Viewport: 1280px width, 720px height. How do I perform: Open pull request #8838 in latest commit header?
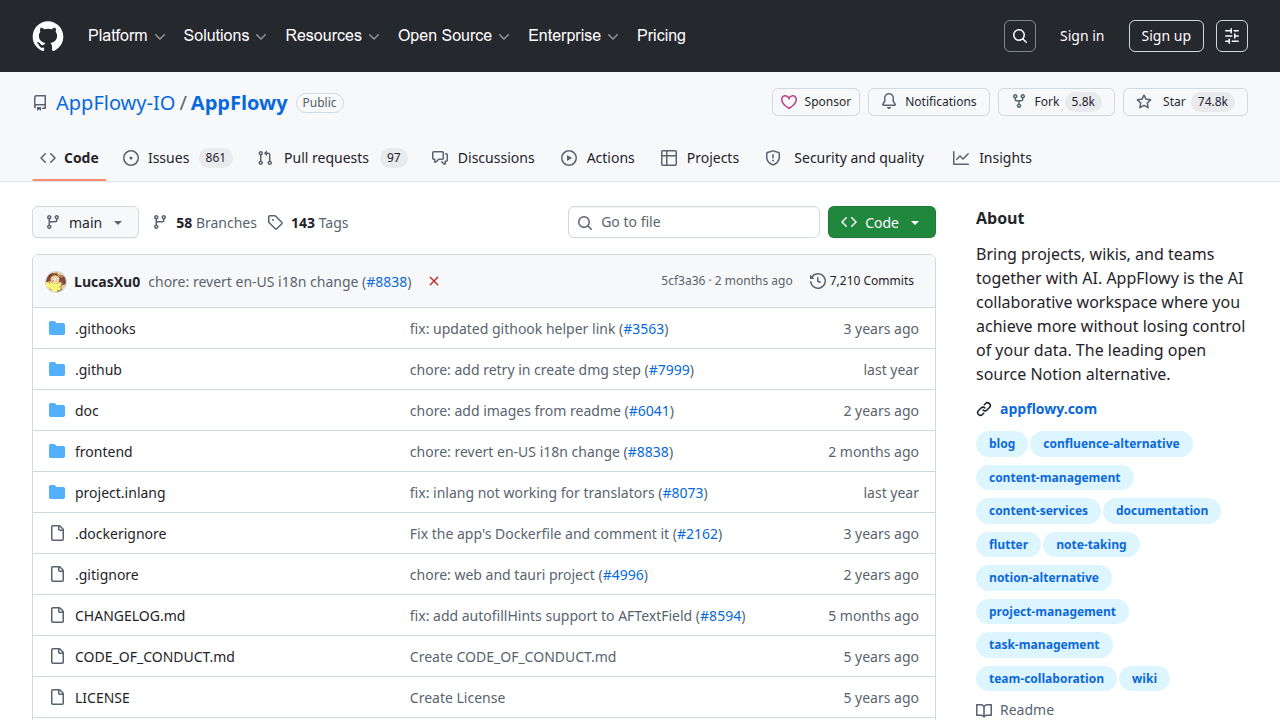[387, 282]
